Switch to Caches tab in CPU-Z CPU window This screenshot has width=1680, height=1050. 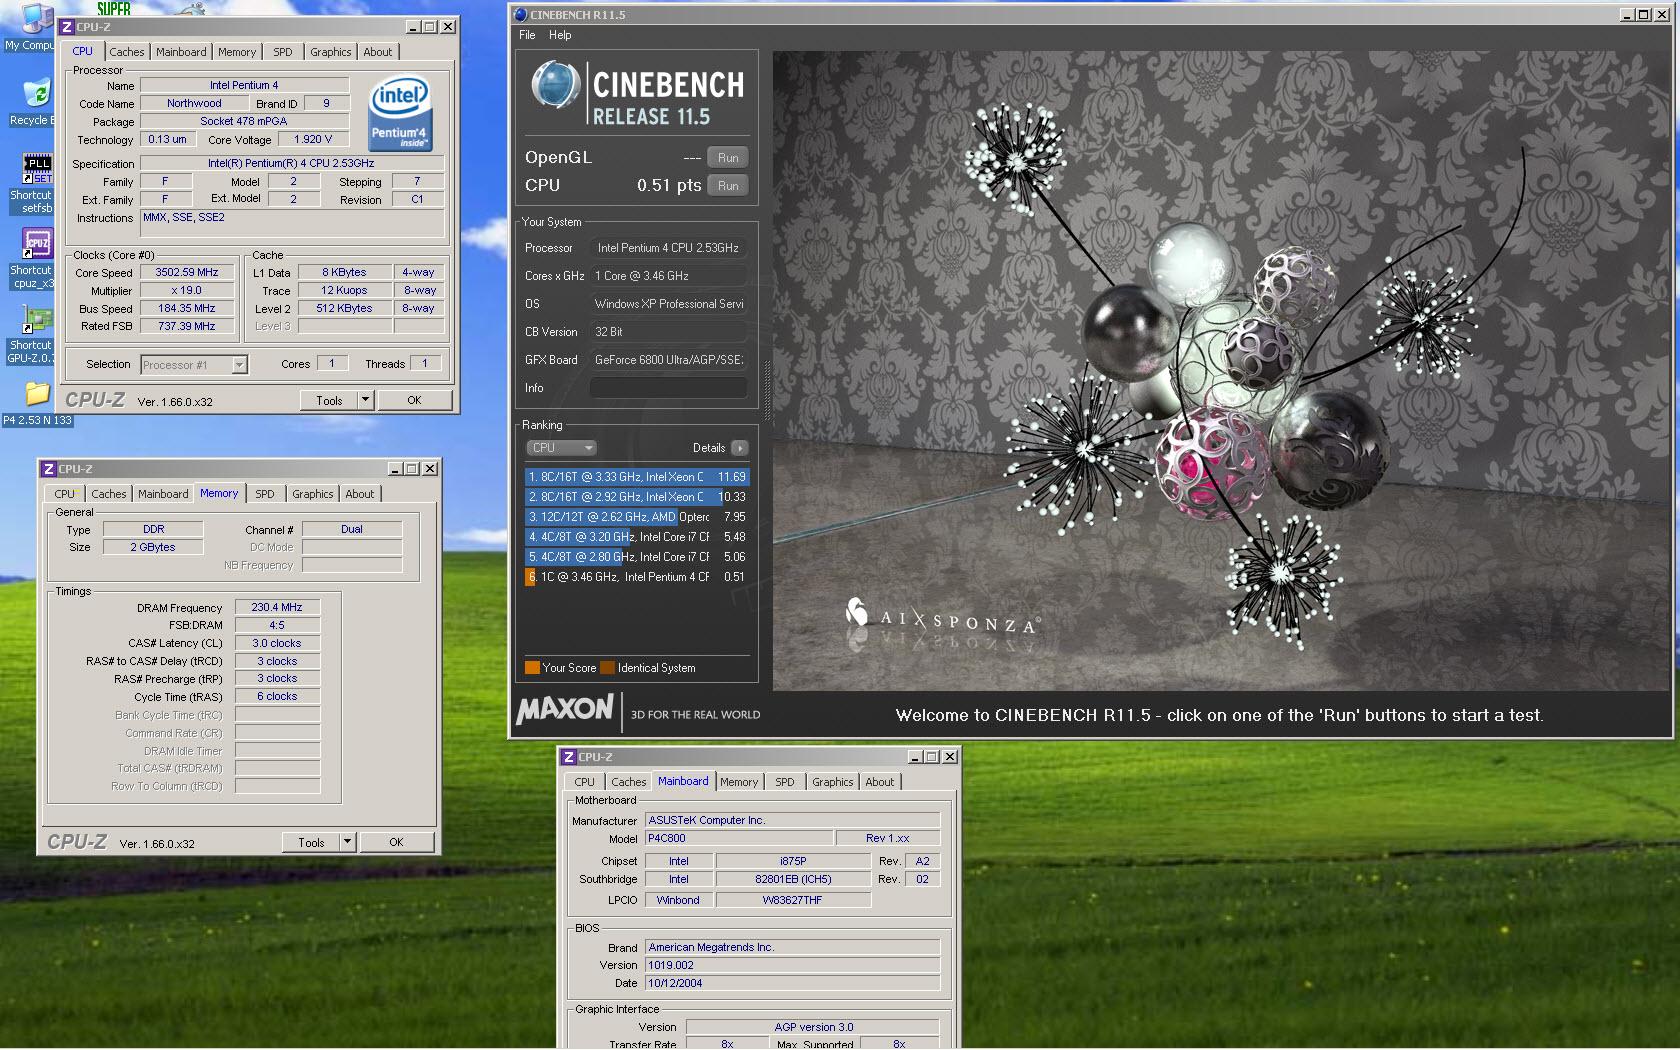tap(127, 52)
